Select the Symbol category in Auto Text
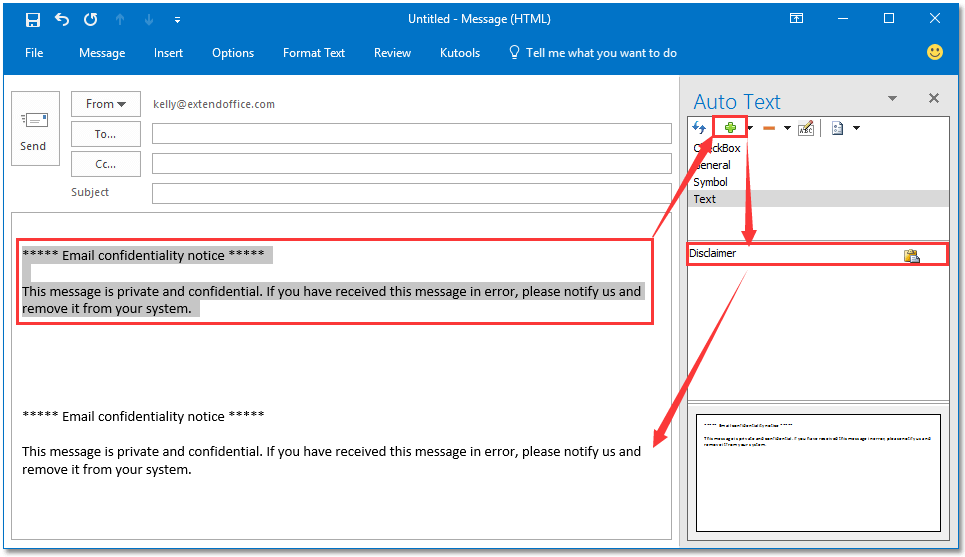 coord(711,182)
